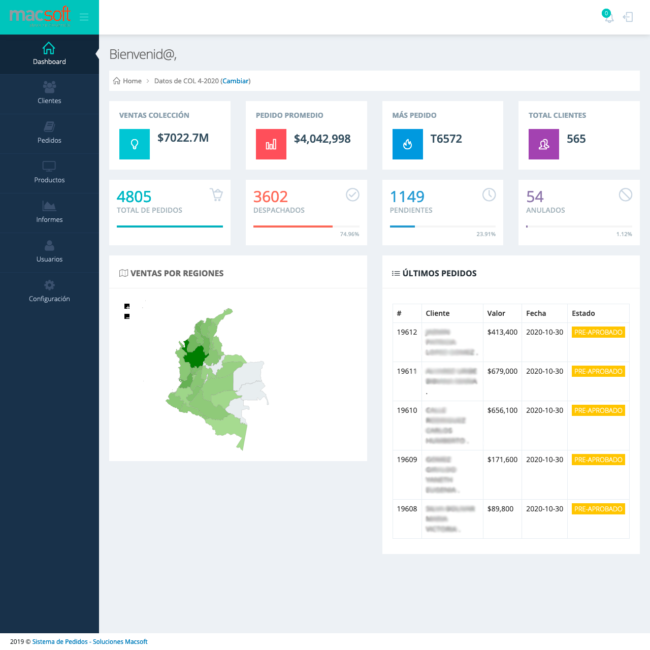Click the Soluciones Macsoft footer link
The width and height of the screenshot is (650, 650).
[120, 641]
